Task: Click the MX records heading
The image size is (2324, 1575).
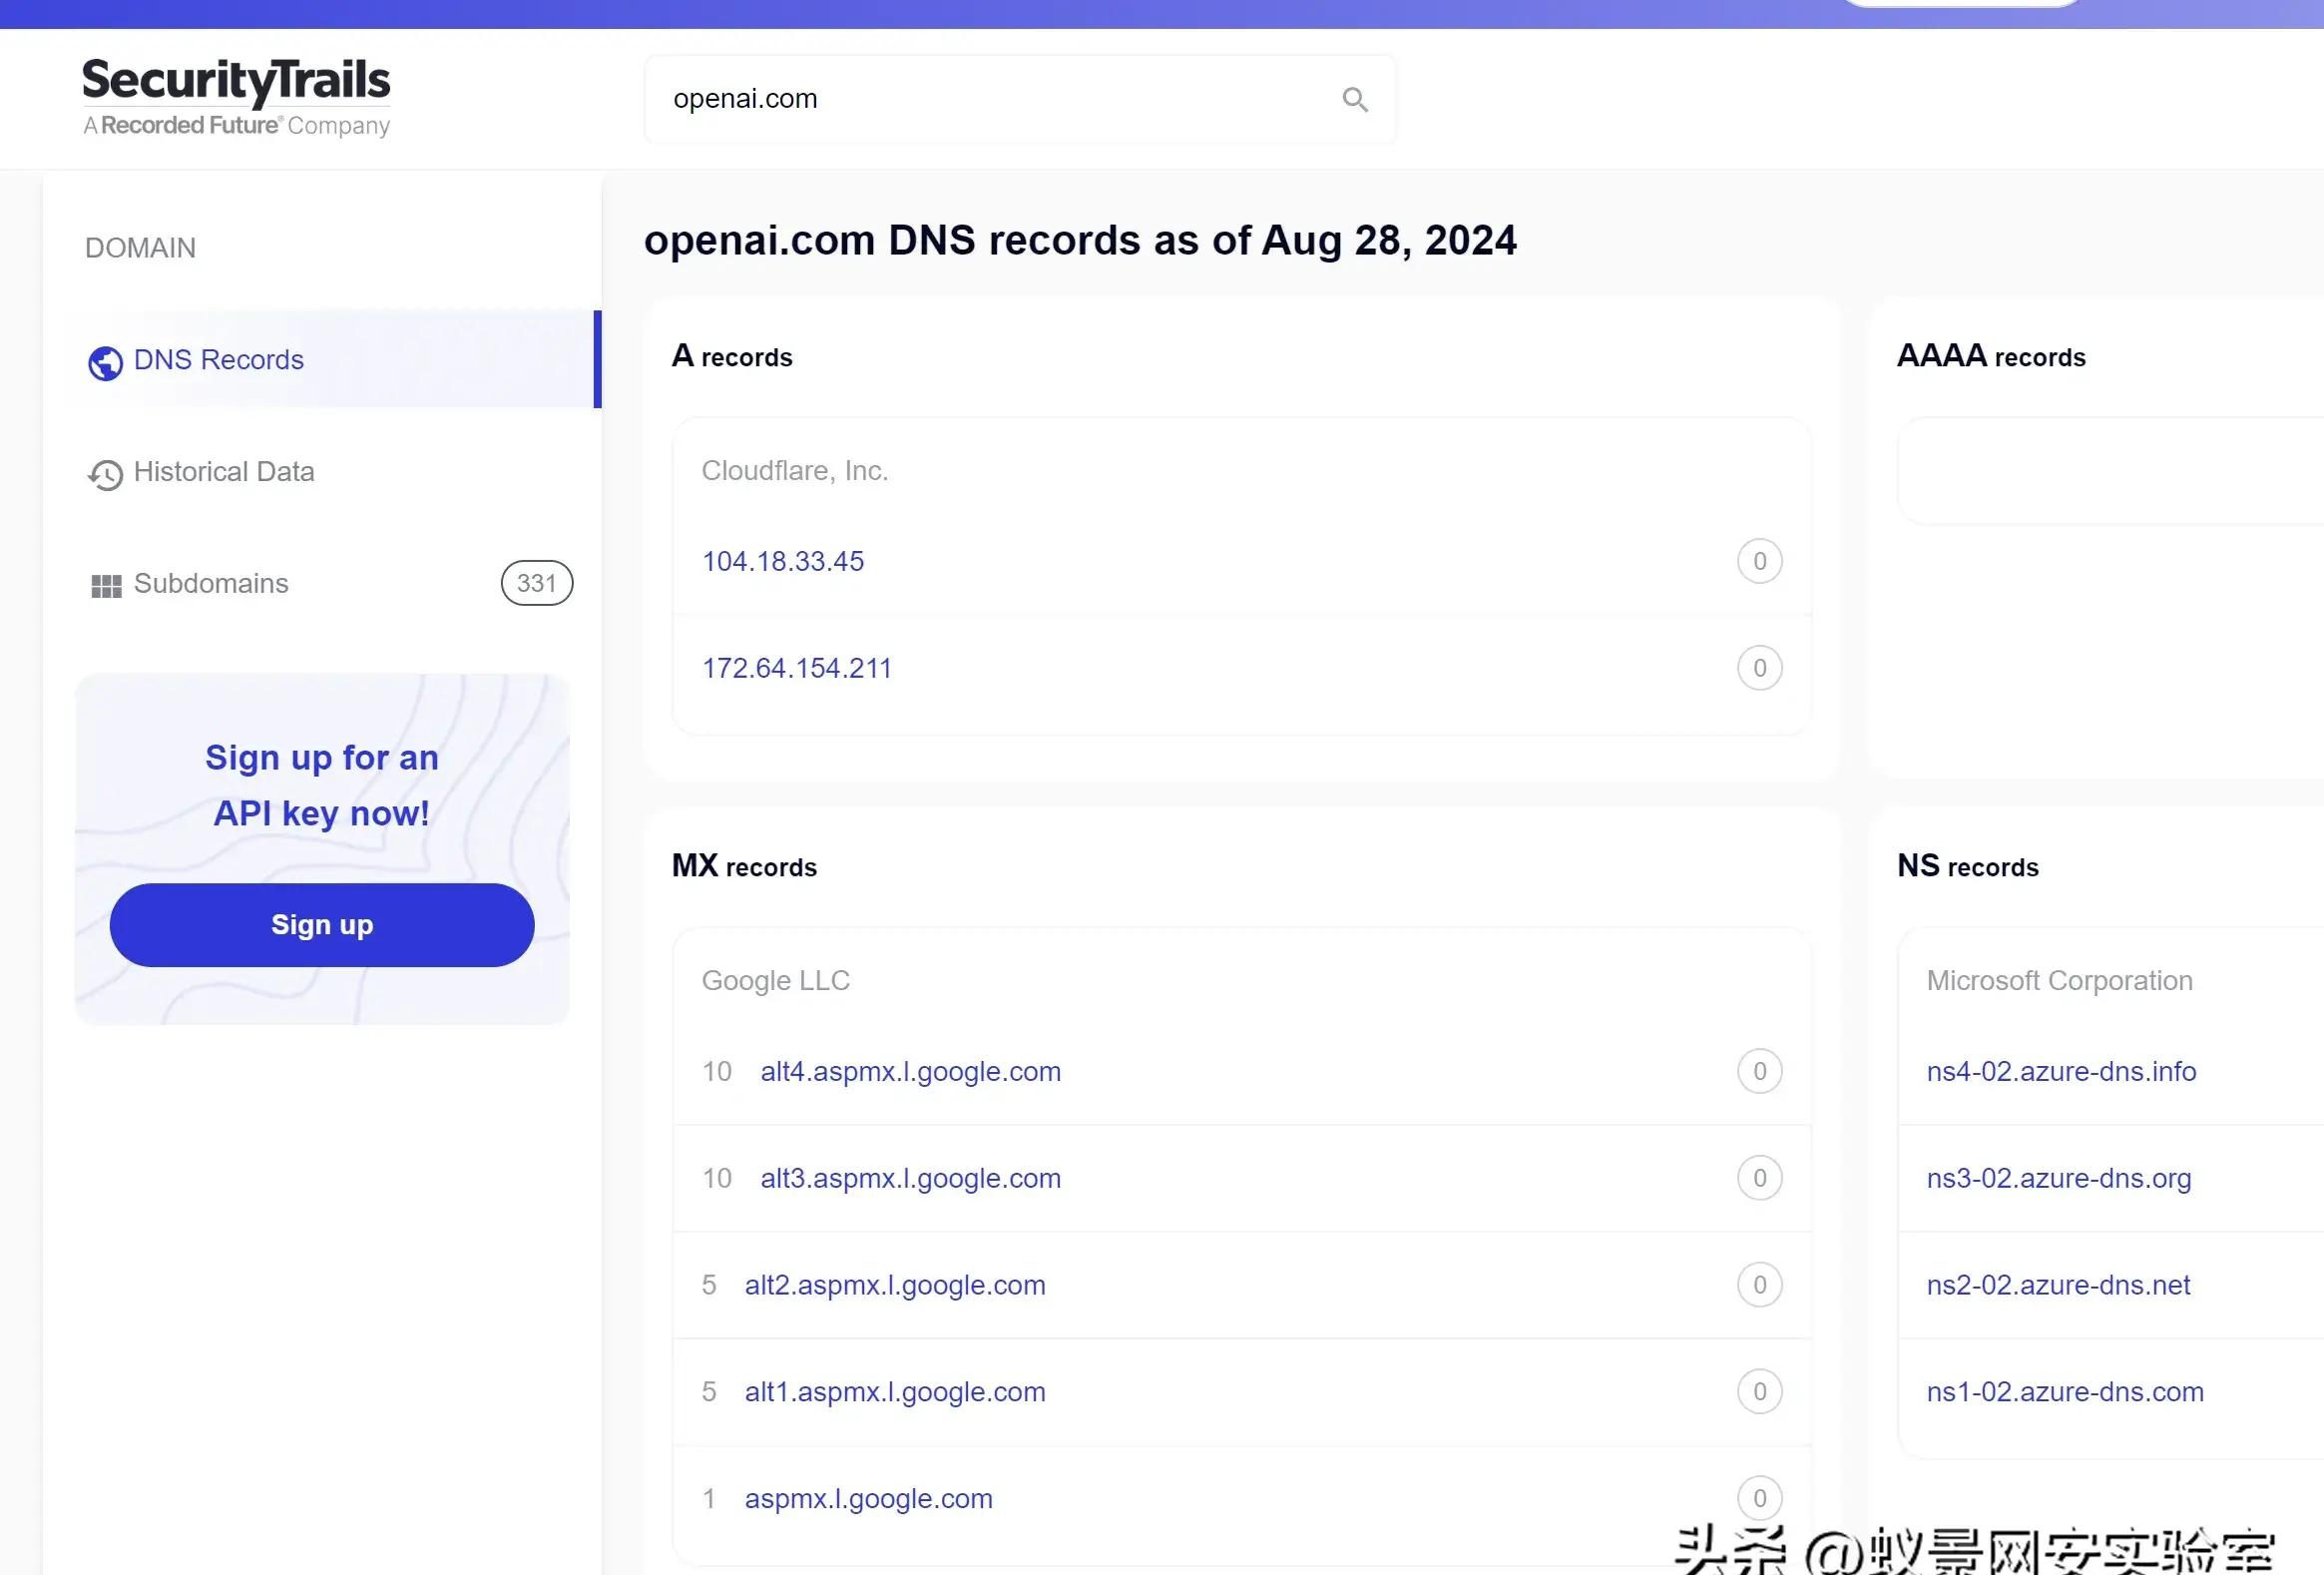Action: [744, 866]
